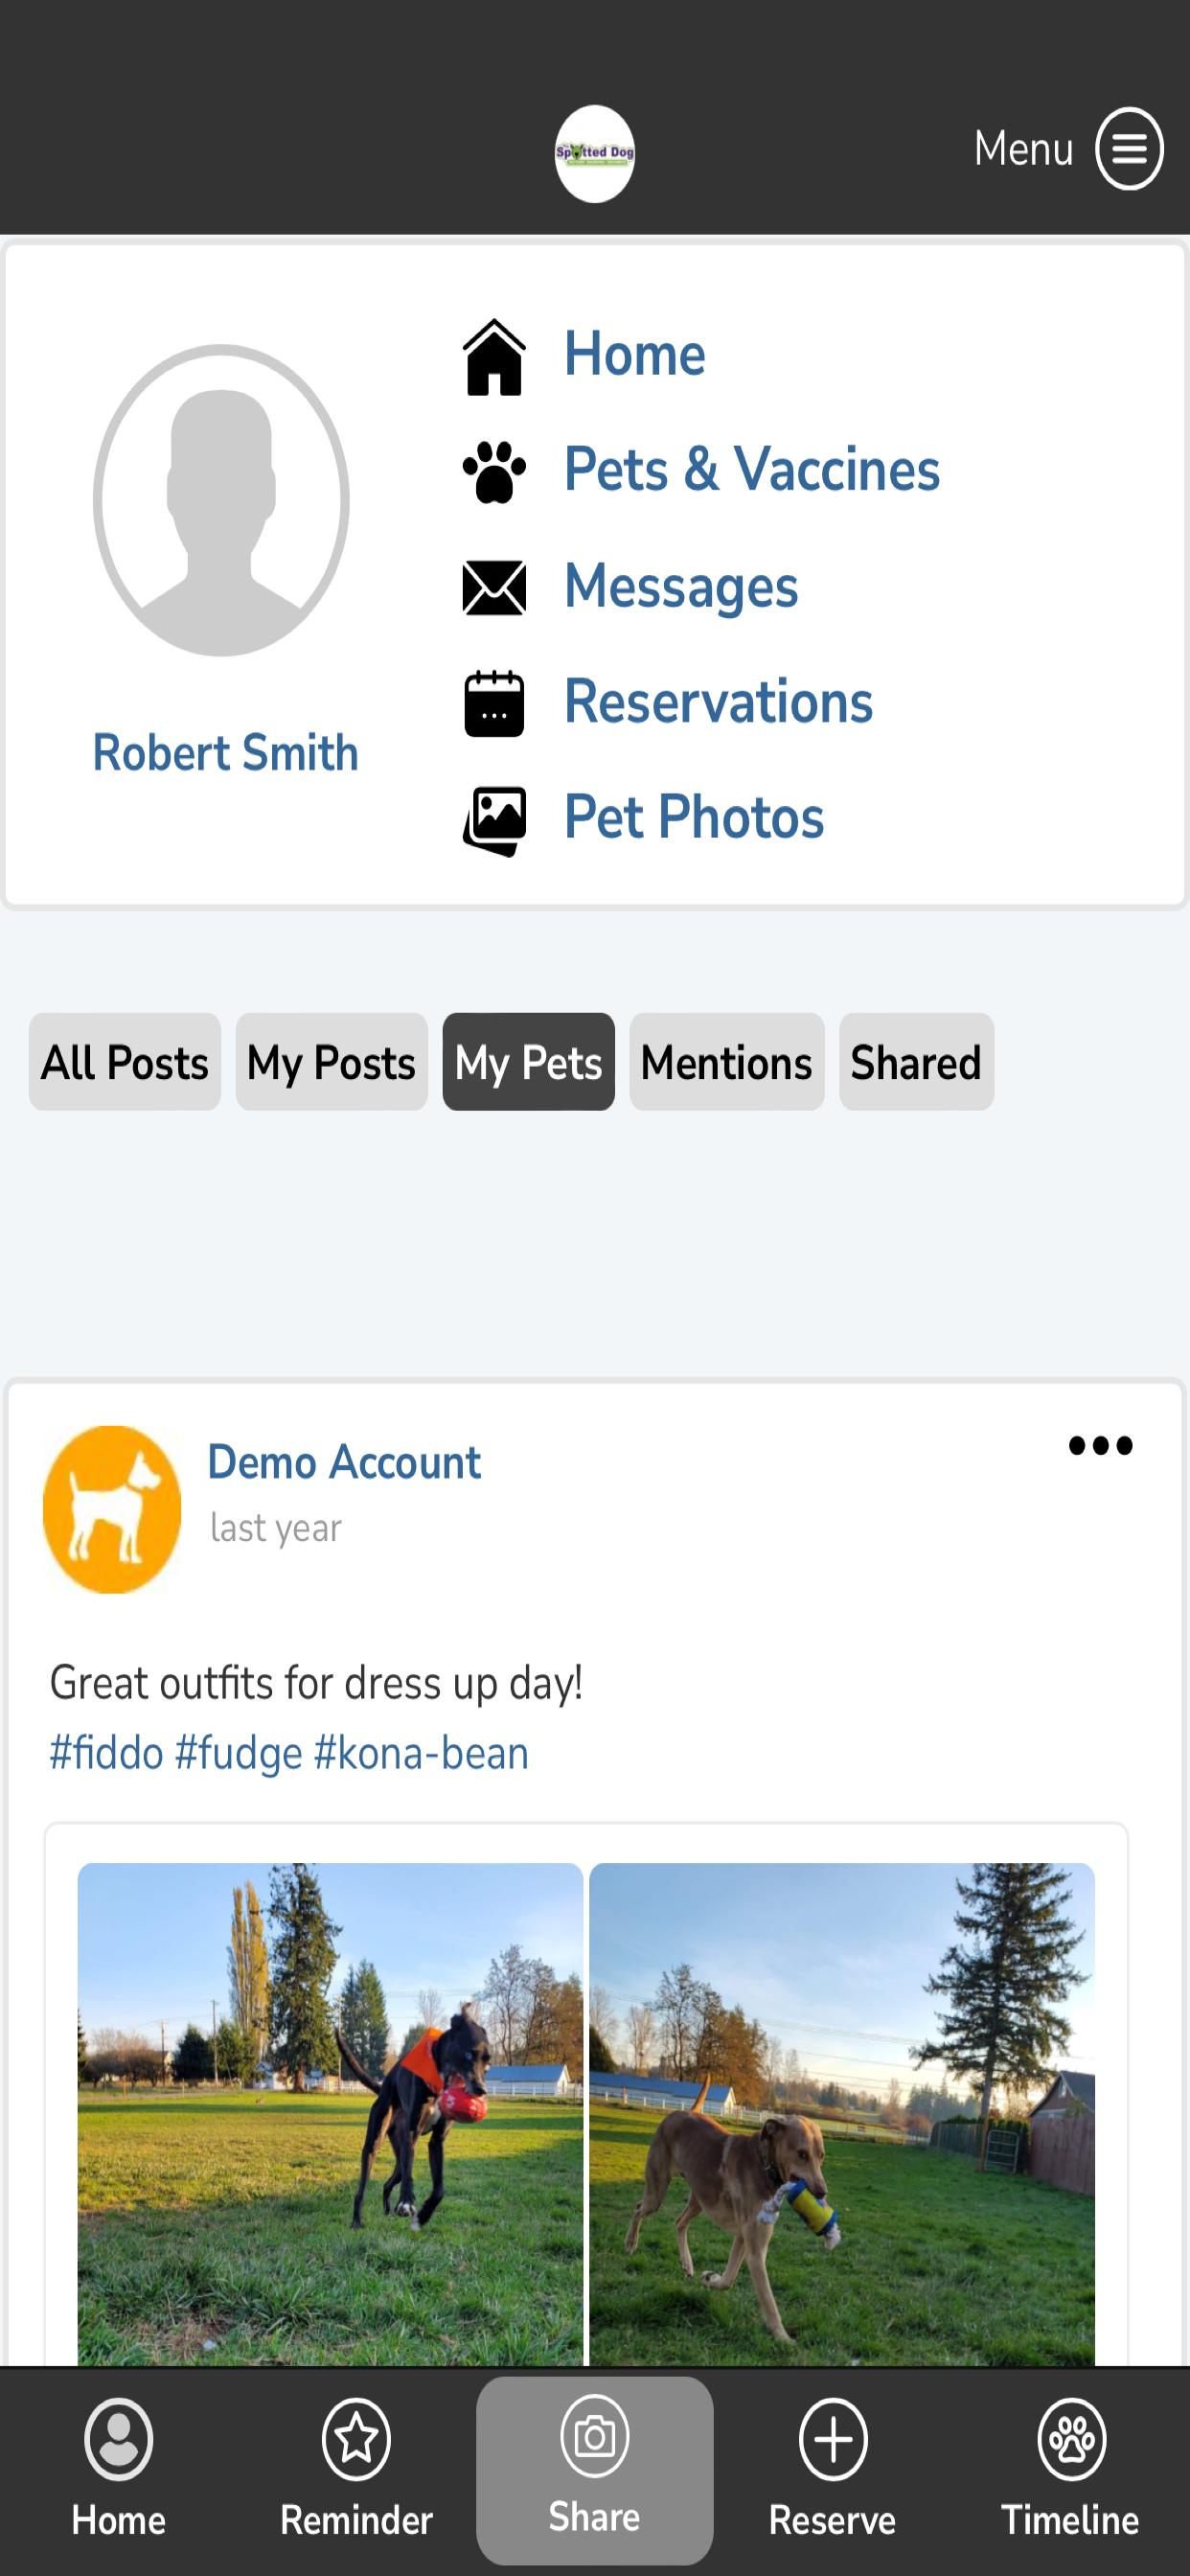
Task: Open the hamburger Menu icon
Action: (1129, 149)
